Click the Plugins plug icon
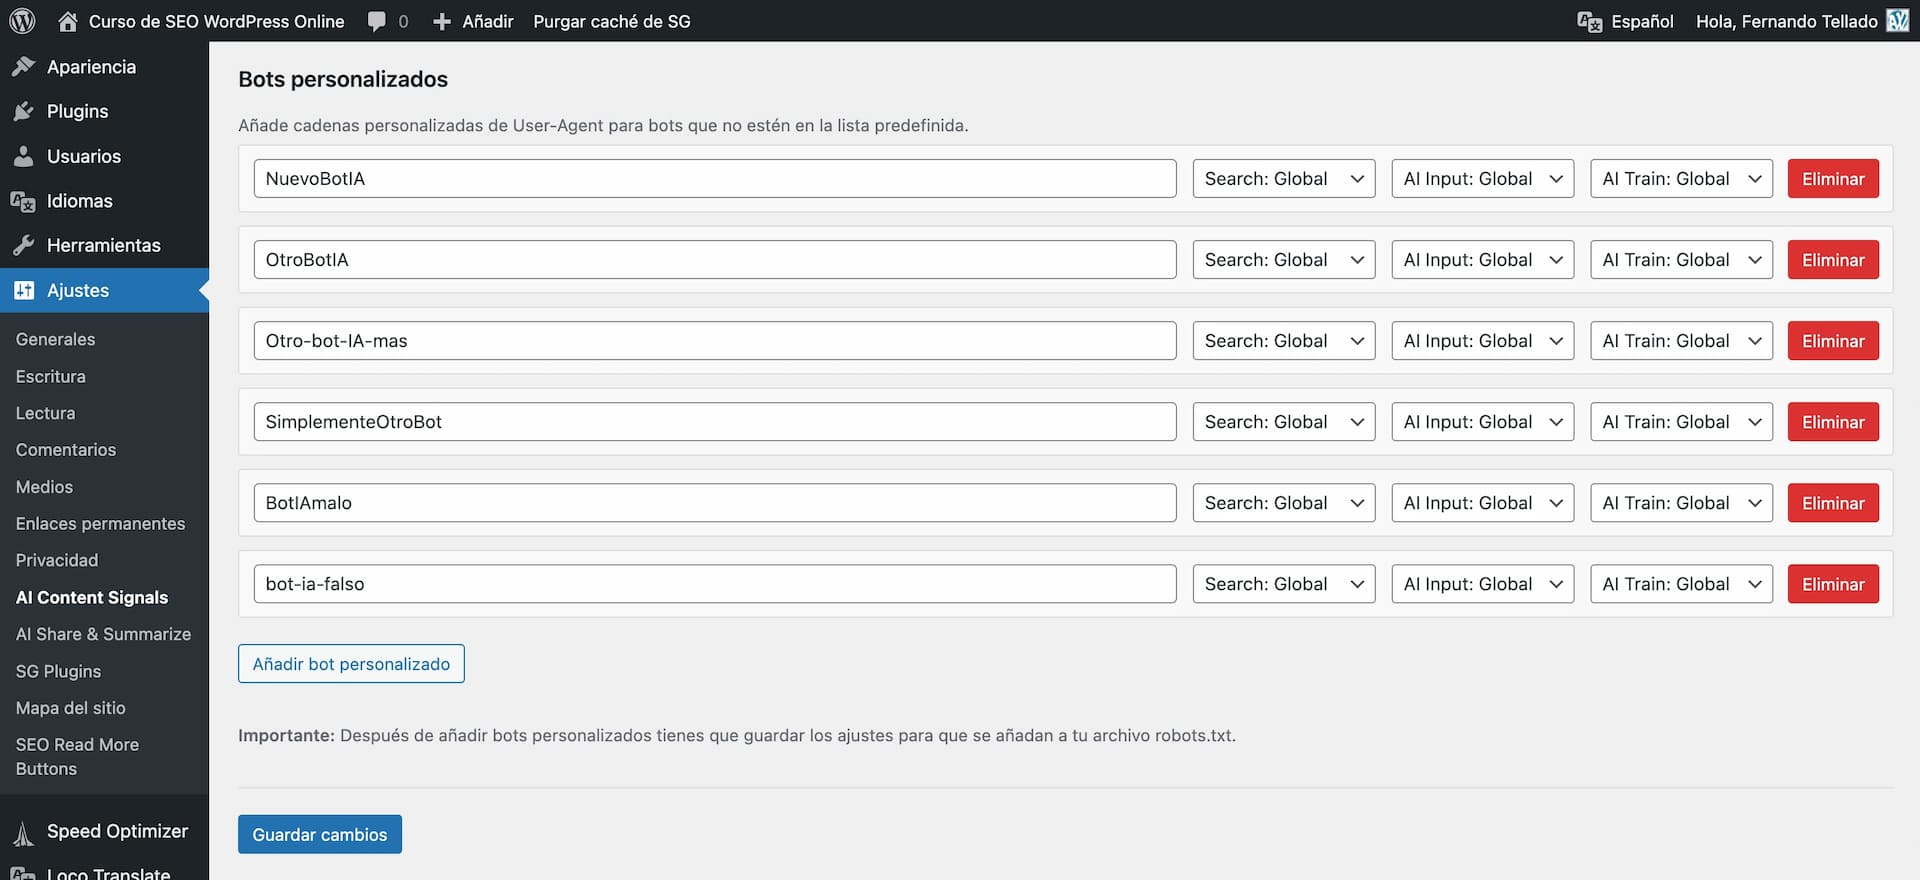Screen dimensions: 1920x880 coord(24,111)
